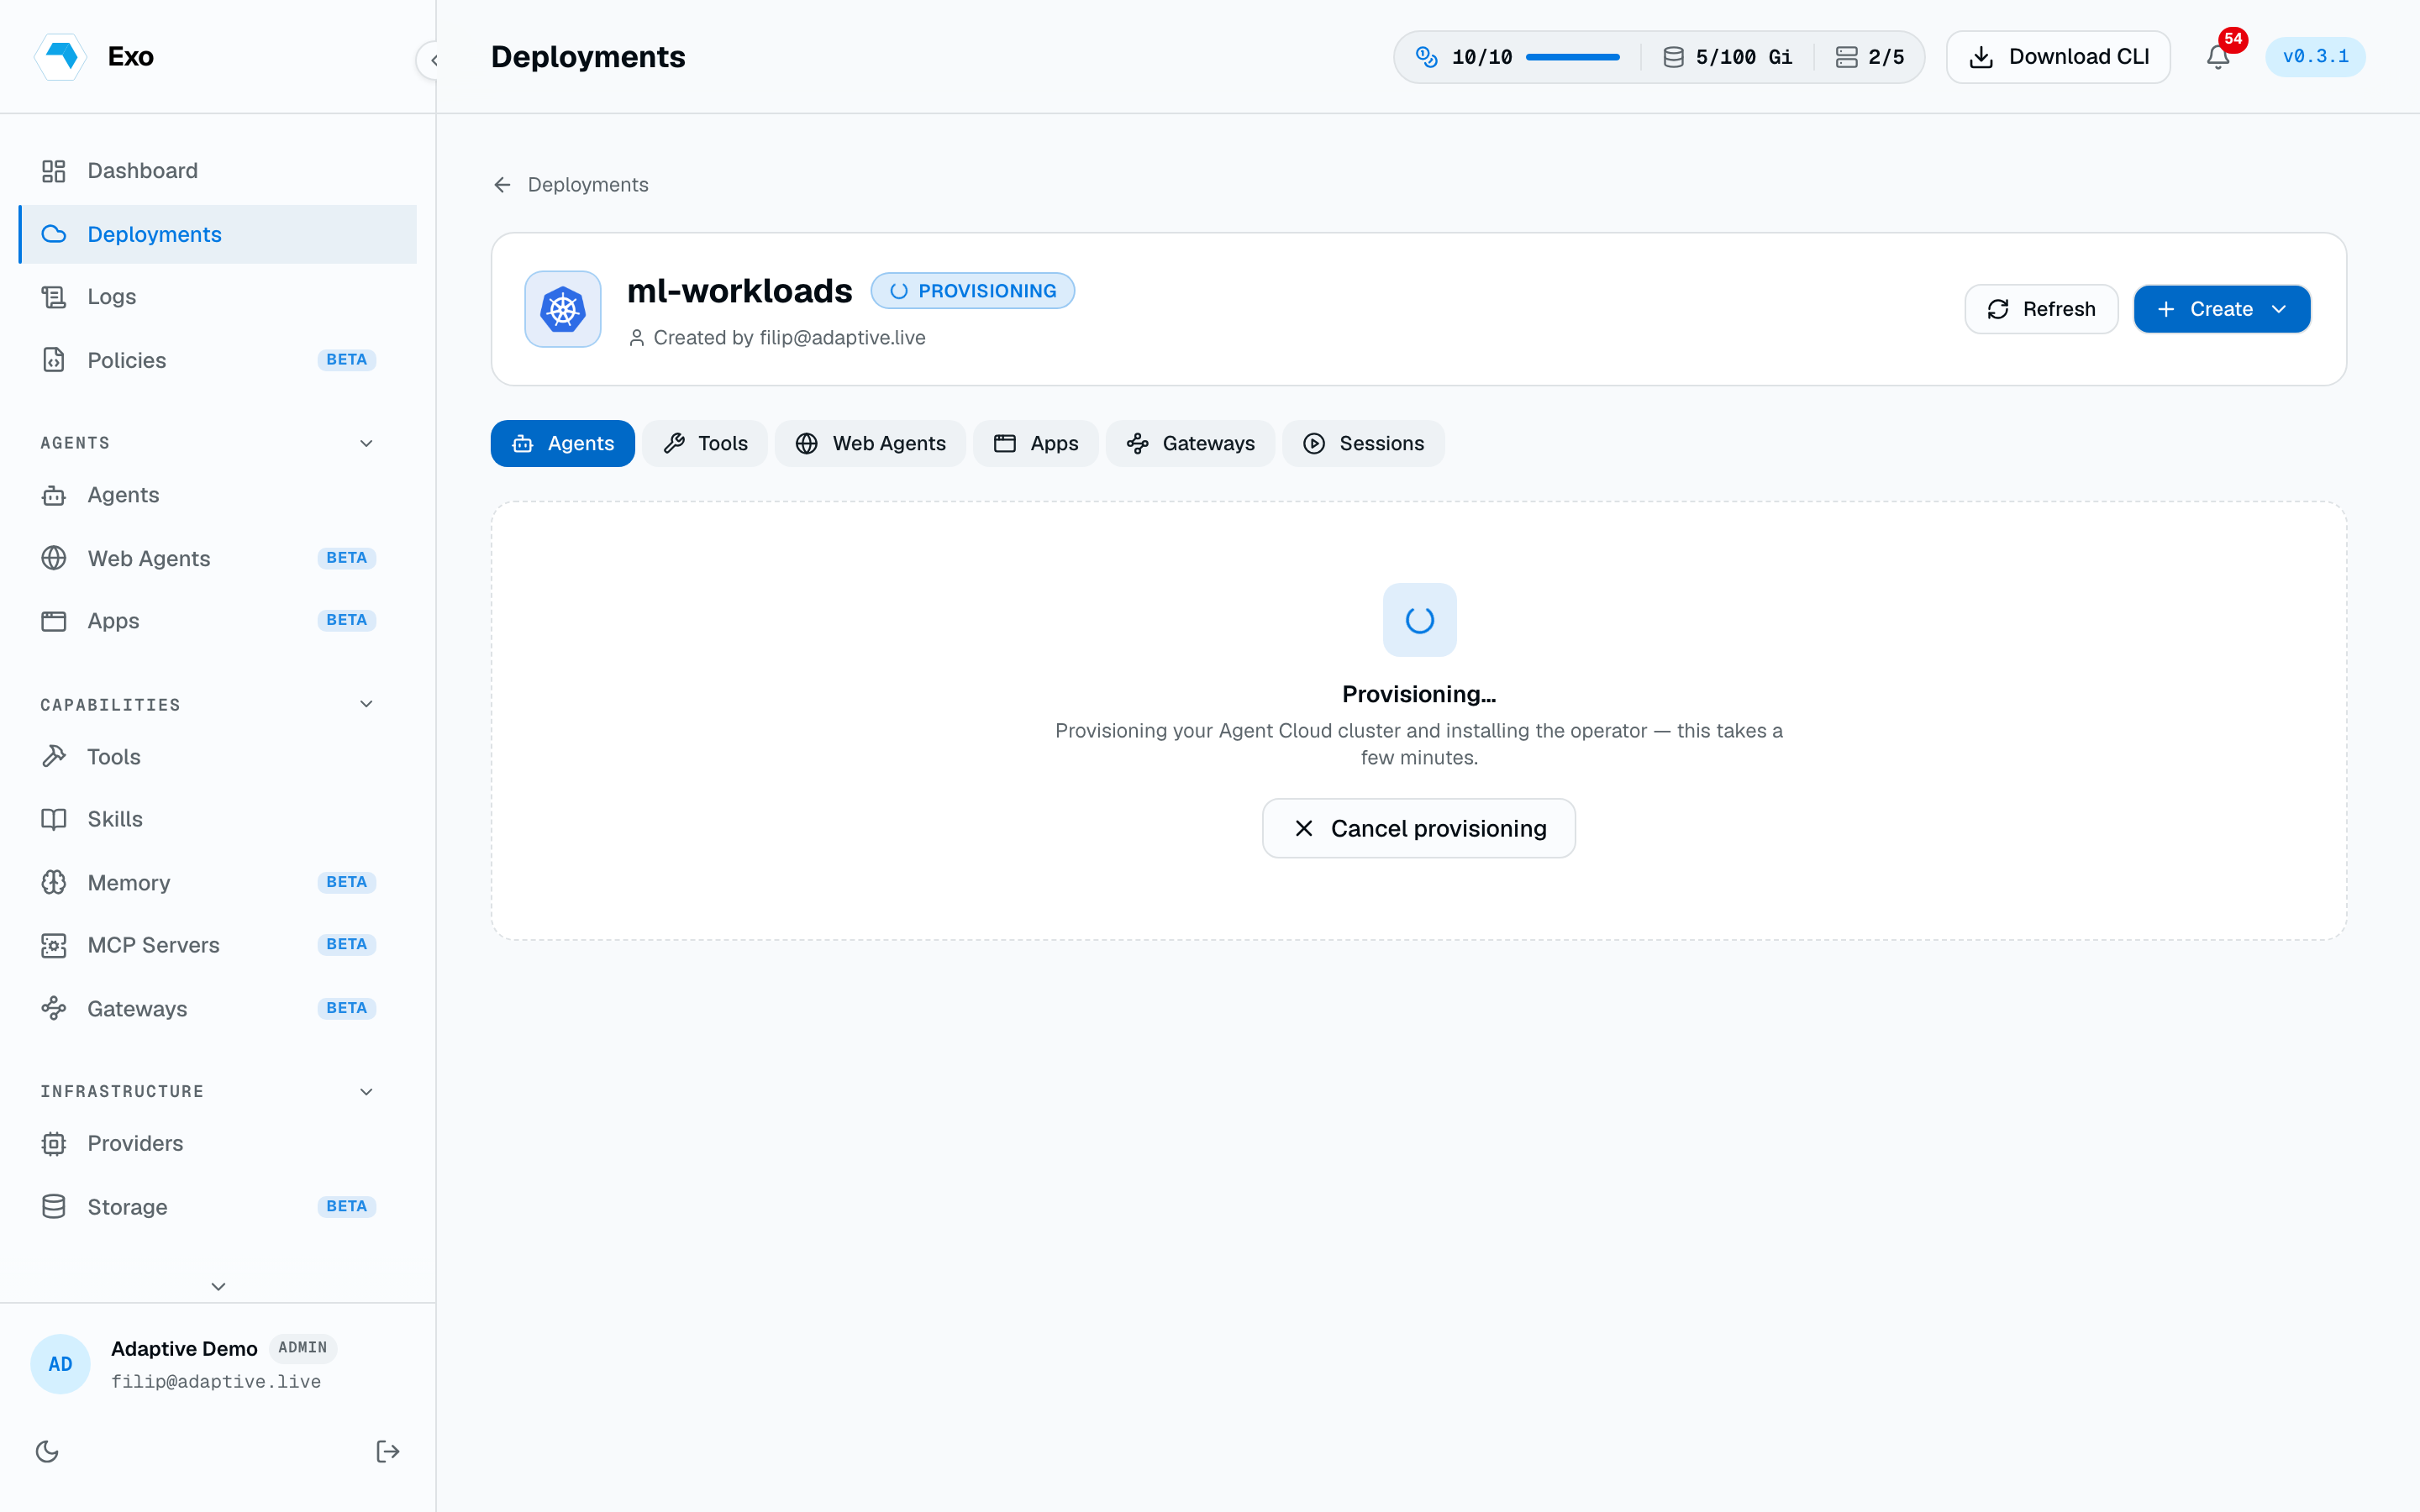Click the MCP Servers icon
Image resolution: width=2420 pixels, height=1512 pixels.
click(54, 945)
